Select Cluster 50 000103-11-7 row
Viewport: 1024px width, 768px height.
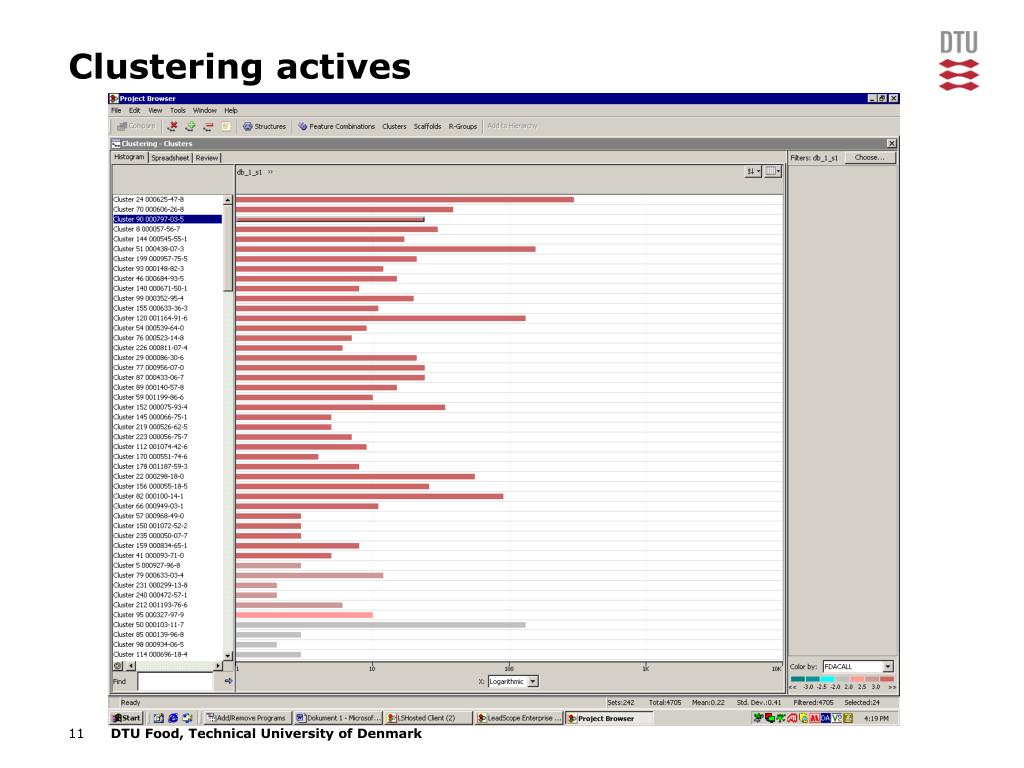point(167,624)
